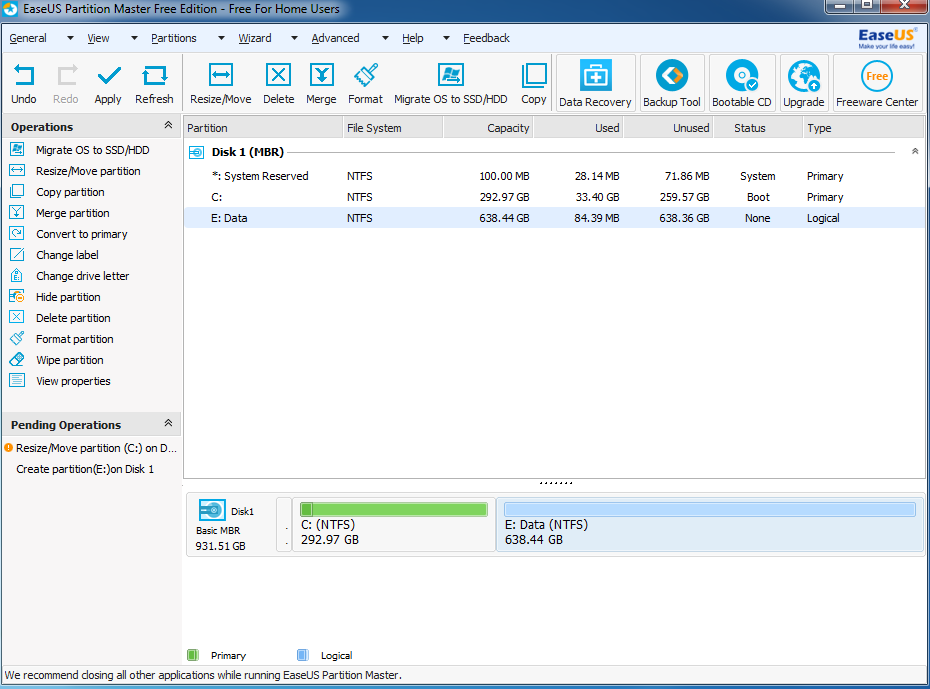Click the View properties icon

click(x=17, y=381)
